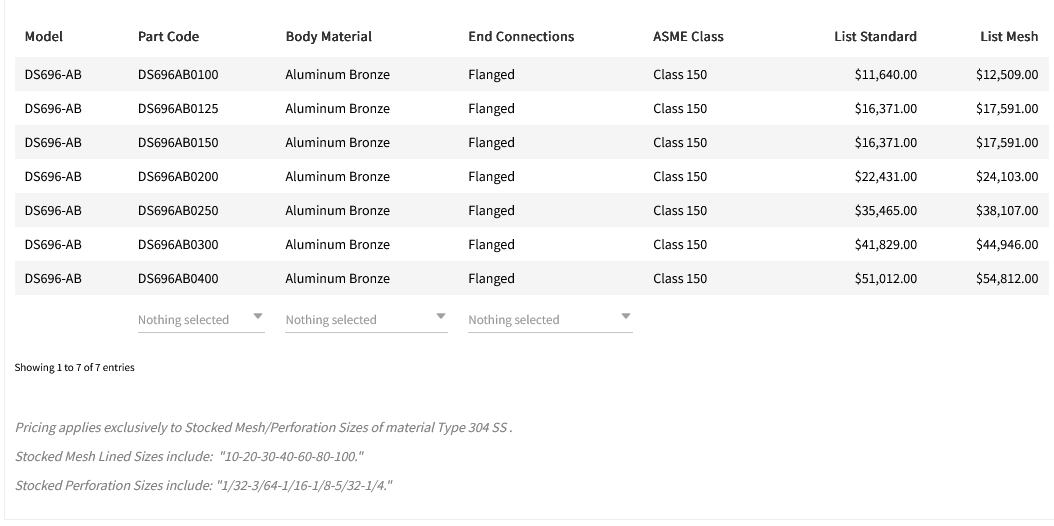Viewport: 1054px width, 526px height.
Task: Select the DS696AB0300 part code
Action: point(178,245)
